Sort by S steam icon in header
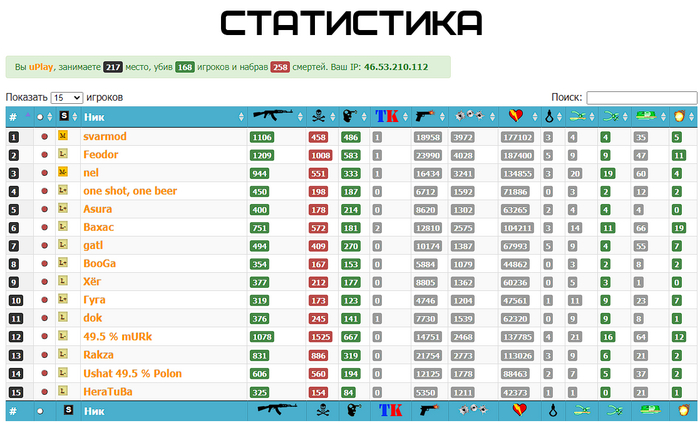 click(x=64, y=116)
